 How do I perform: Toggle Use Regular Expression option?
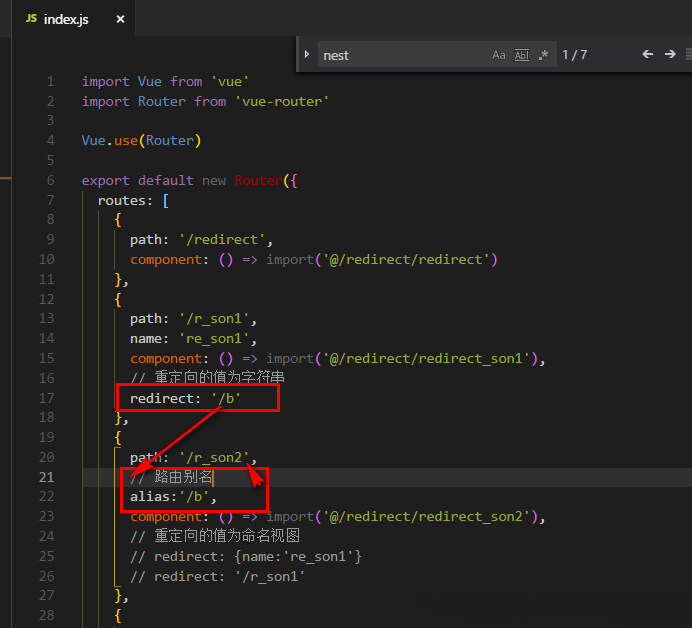point(543,55)
